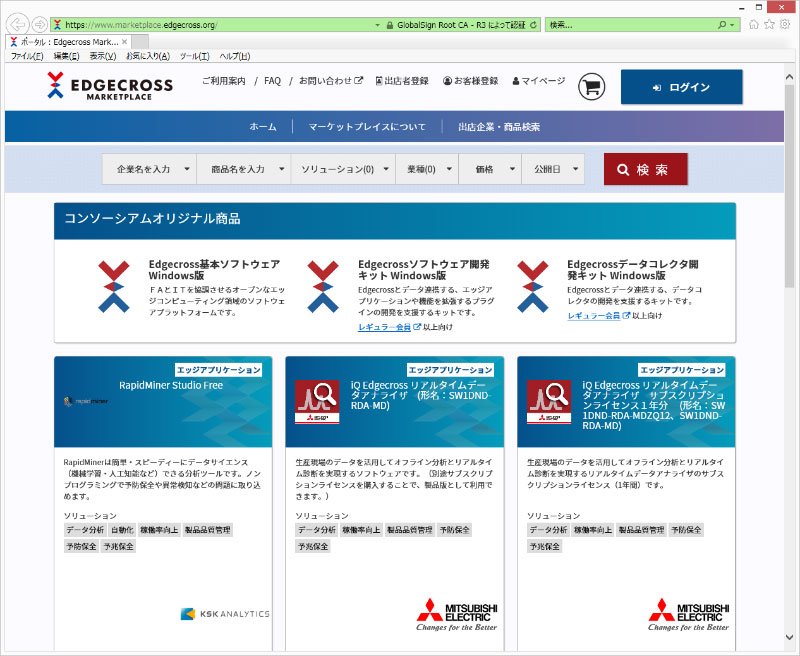Open the 編集(E) menu

coord(66,56)
